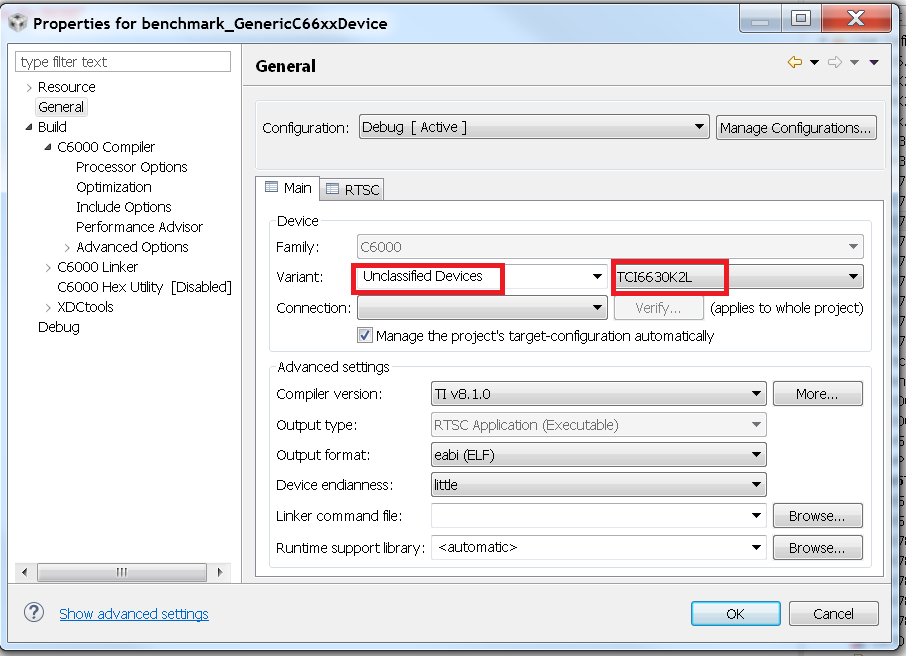This screenshot has height=656, width=906.
Task: Open the forward history dropdown arrow
Action: (855, 62)
